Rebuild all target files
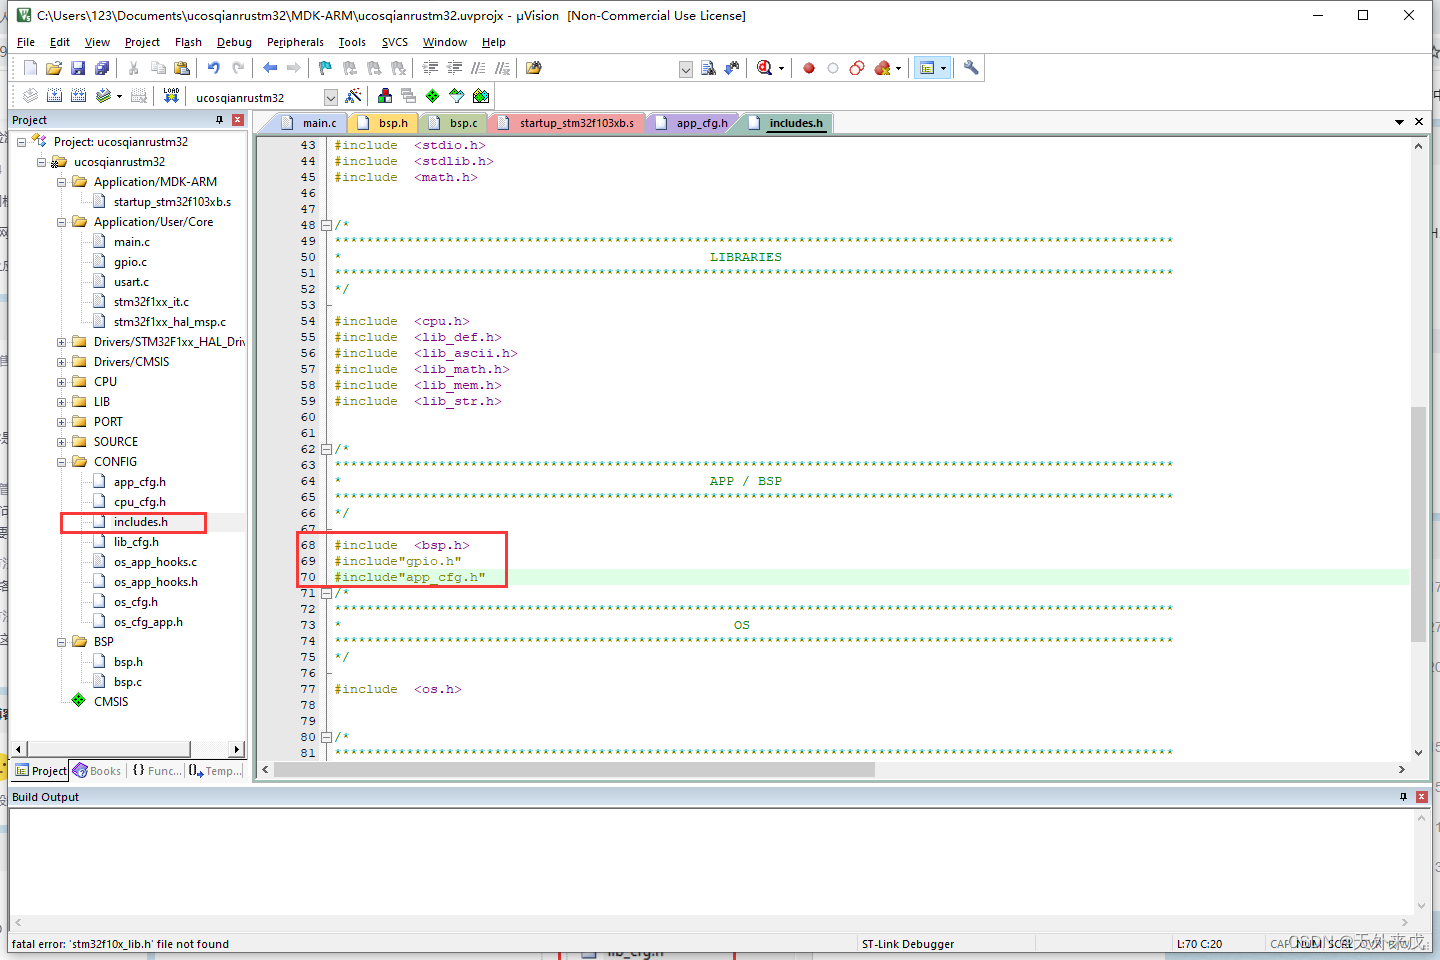This screenshot has width=1440, height=960. click(78, 95)
